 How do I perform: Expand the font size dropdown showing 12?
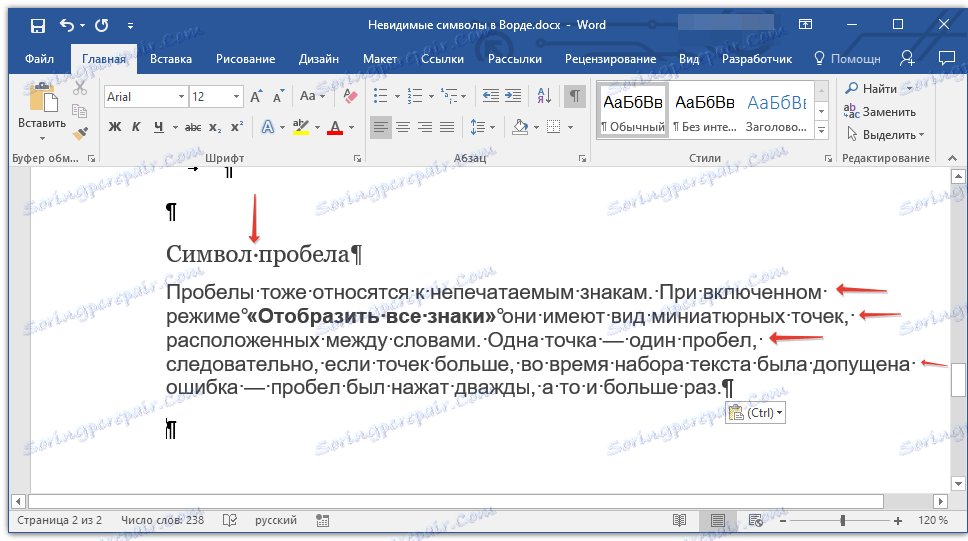pos(236,97)
